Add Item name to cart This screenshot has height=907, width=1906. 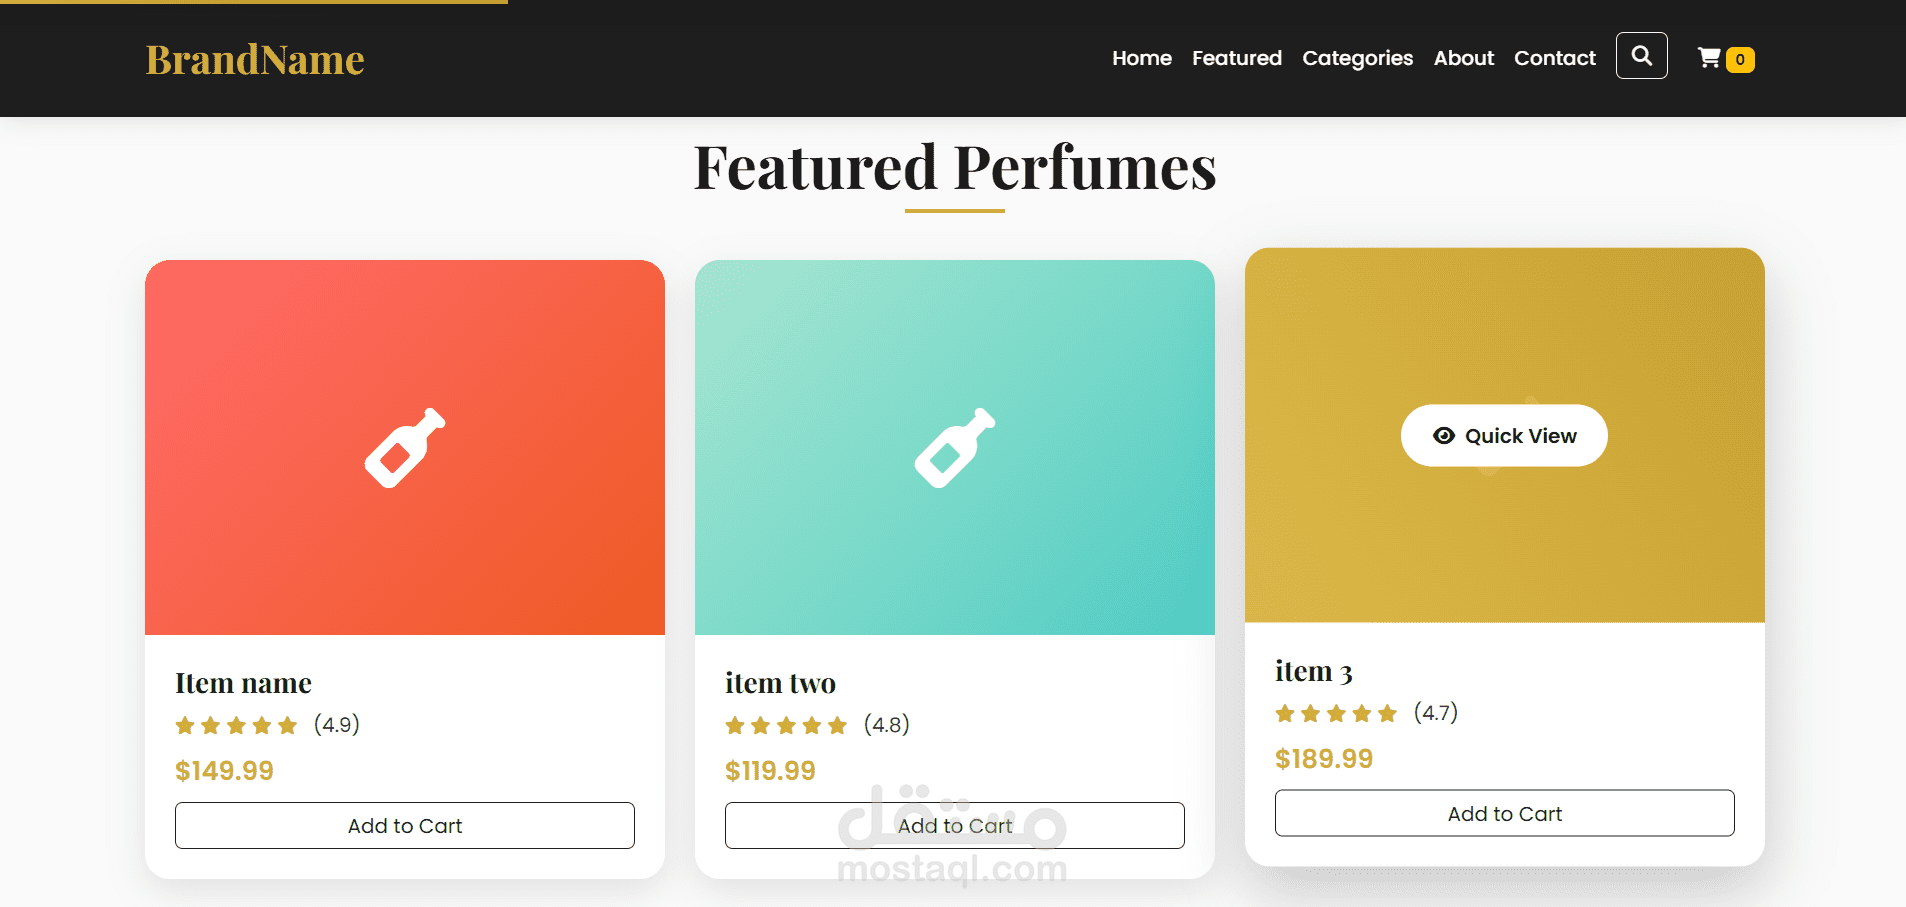[405, 826]
